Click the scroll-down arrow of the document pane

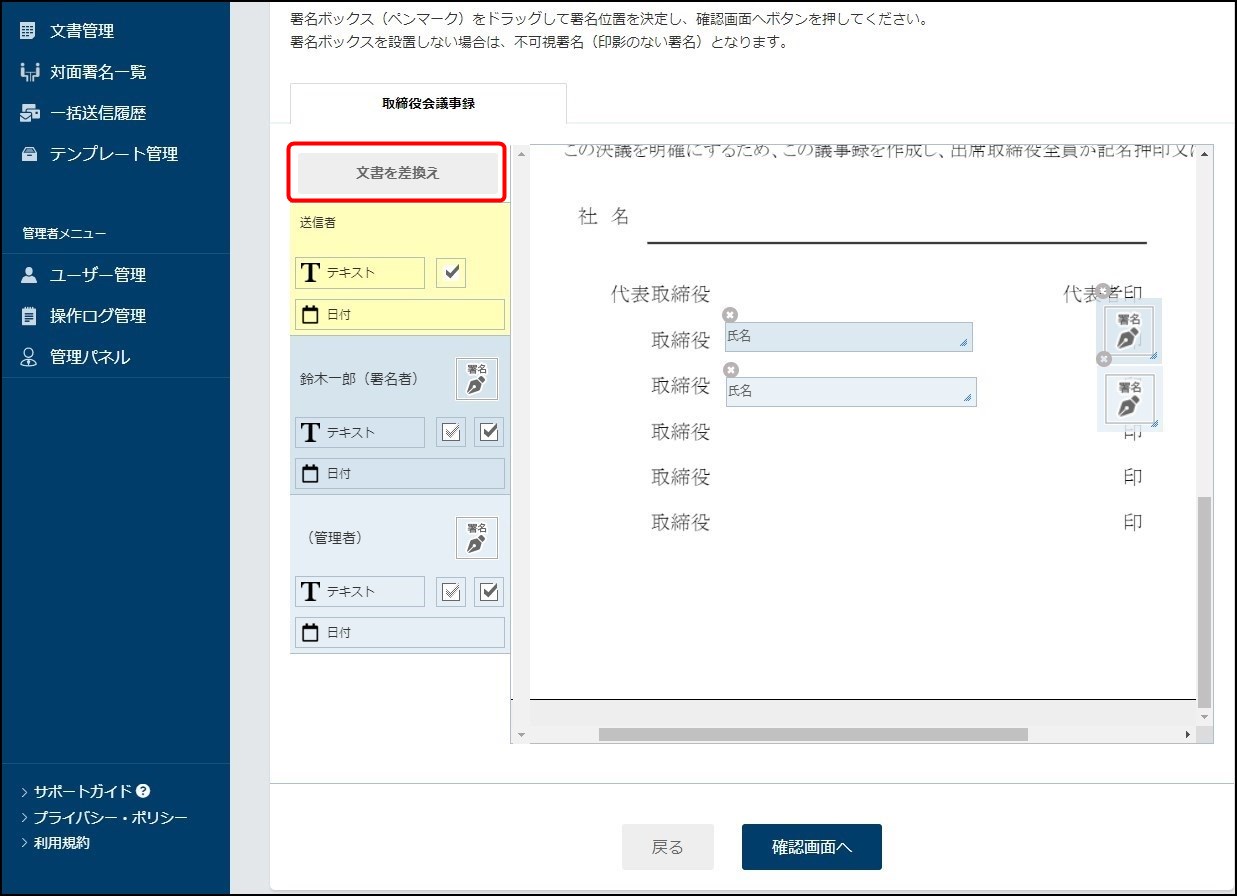(1205, 717)
